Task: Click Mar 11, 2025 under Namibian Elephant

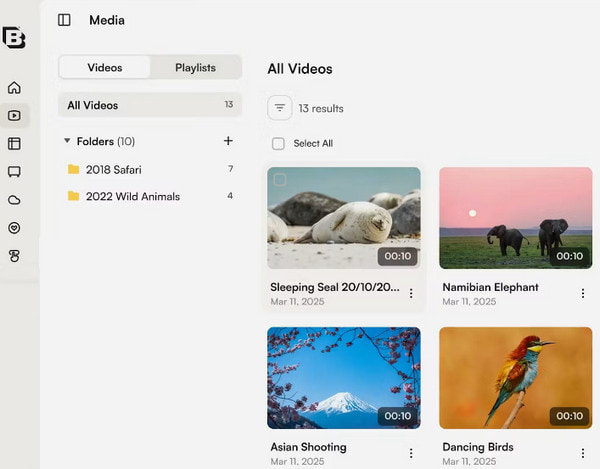Action: pyautogui.click(x=469, y=301)
